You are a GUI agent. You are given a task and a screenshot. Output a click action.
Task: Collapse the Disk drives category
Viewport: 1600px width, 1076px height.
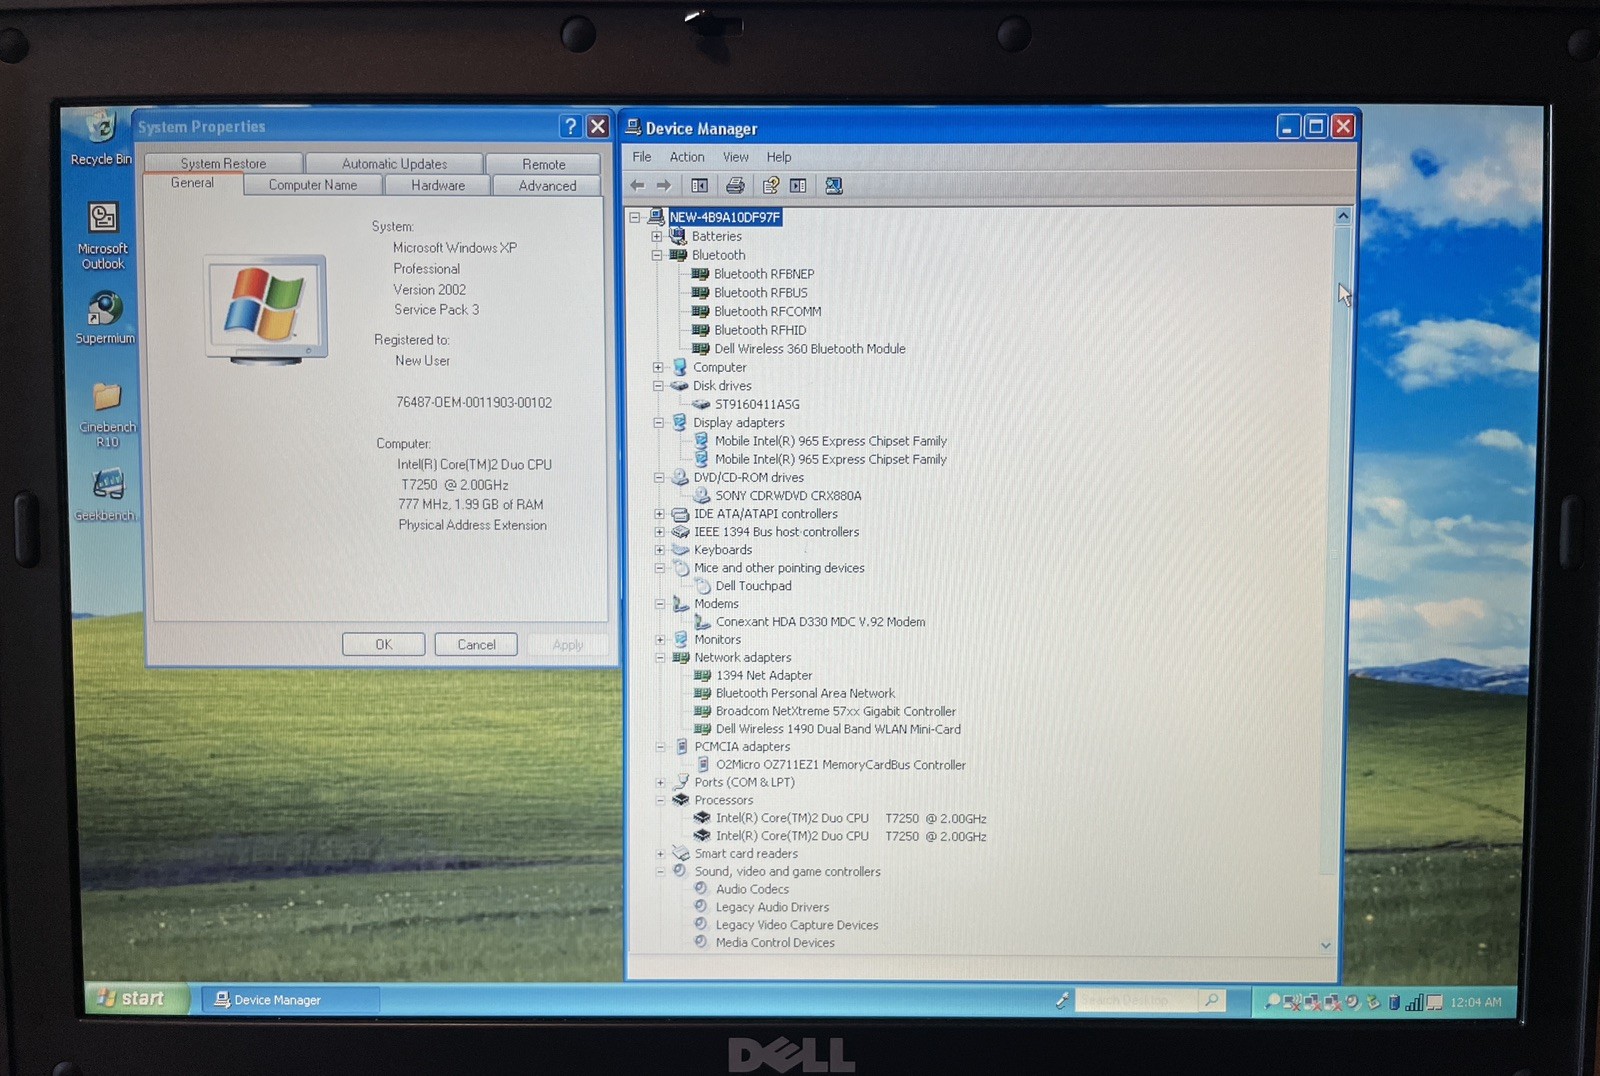[x=658, y=386]
